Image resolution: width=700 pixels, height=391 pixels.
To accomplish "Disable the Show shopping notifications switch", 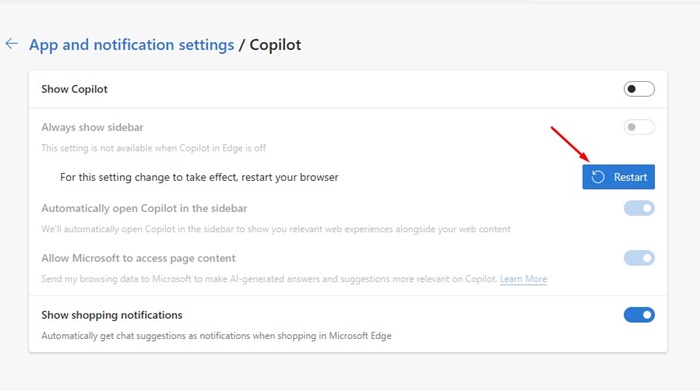I will coord(639,315).
